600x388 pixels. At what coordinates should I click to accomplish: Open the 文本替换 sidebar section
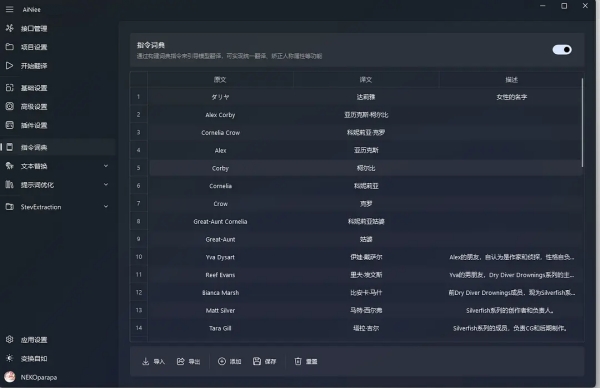[58, 166]
